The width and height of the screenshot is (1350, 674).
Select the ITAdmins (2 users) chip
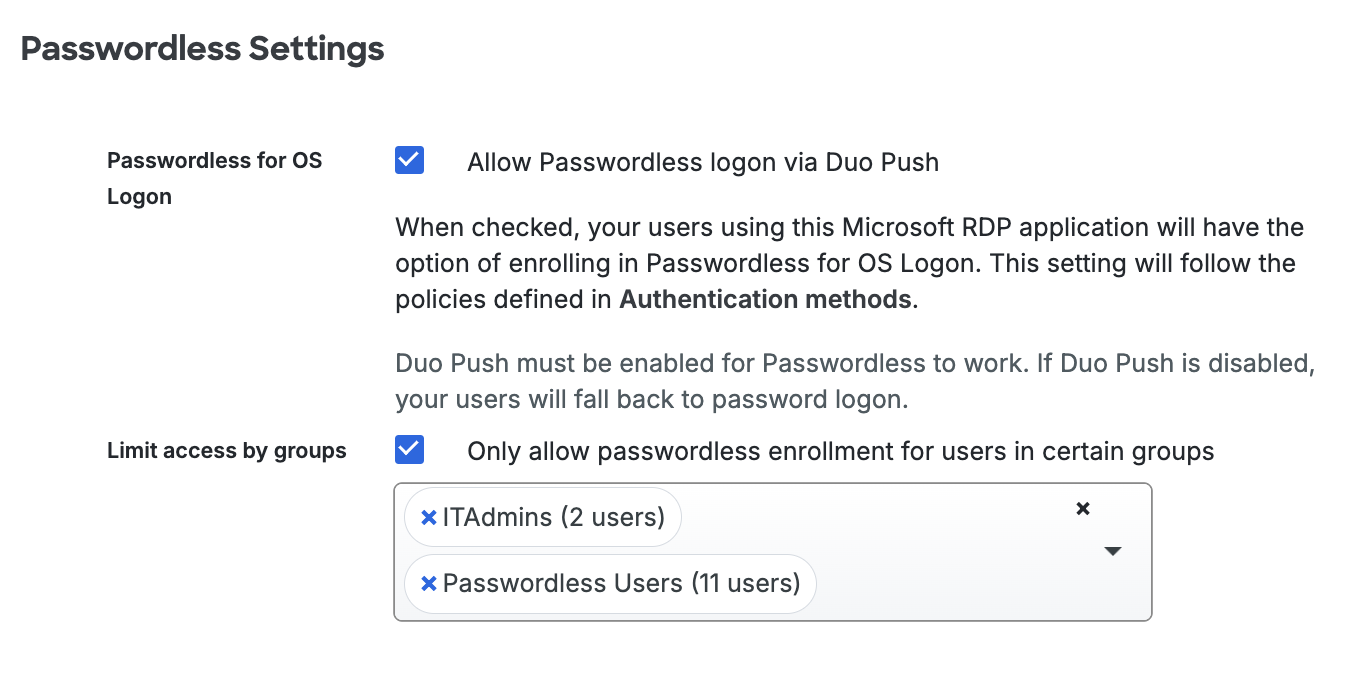point(550,516)
